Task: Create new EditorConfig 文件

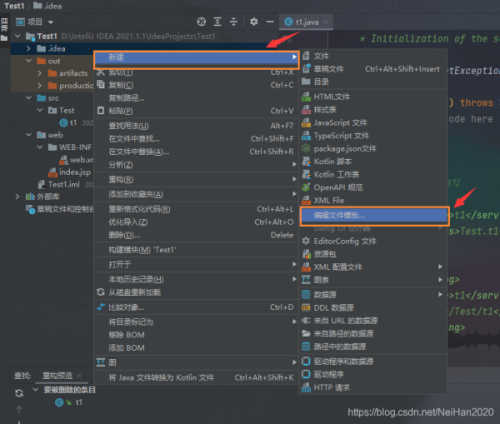Action: click(x=373, y=241)
